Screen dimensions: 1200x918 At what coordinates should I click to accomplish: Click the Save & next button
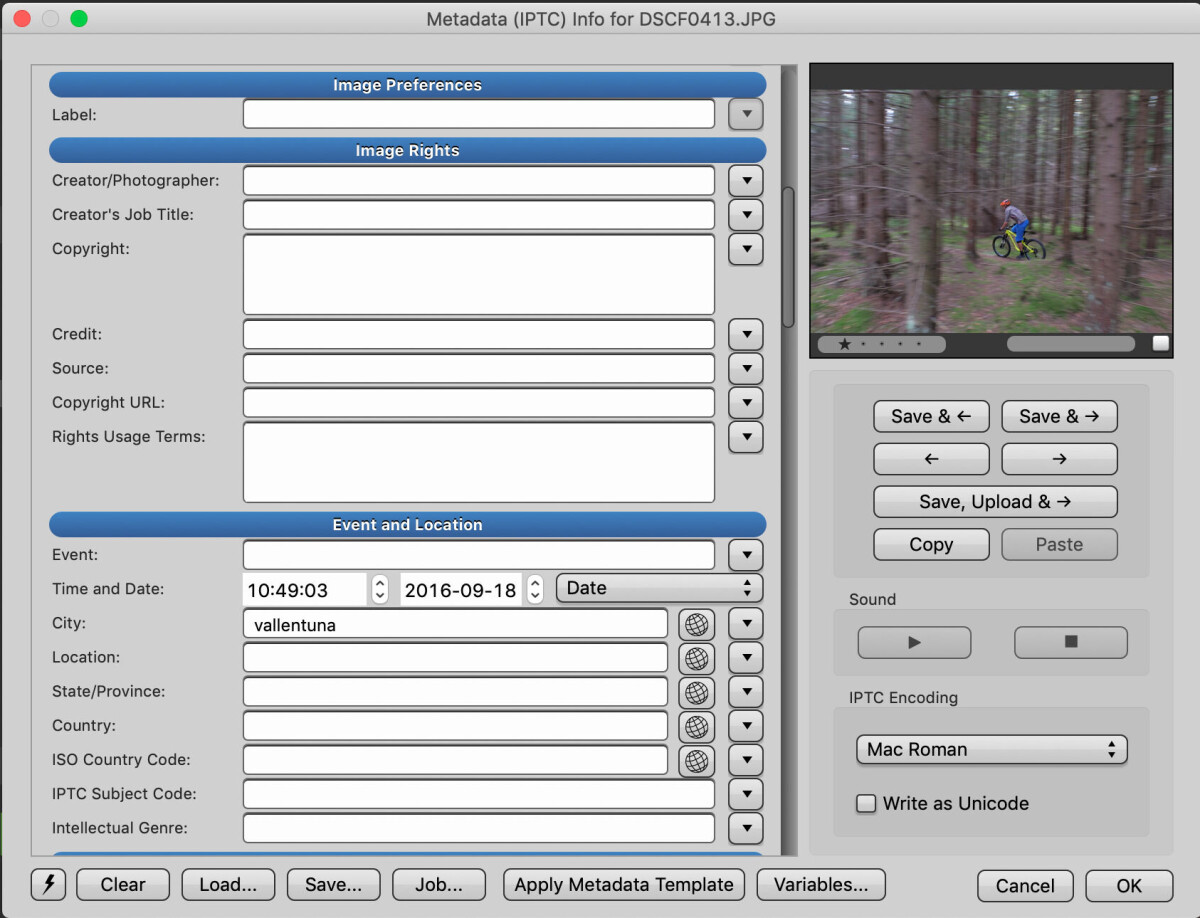tap(1059, 416)
